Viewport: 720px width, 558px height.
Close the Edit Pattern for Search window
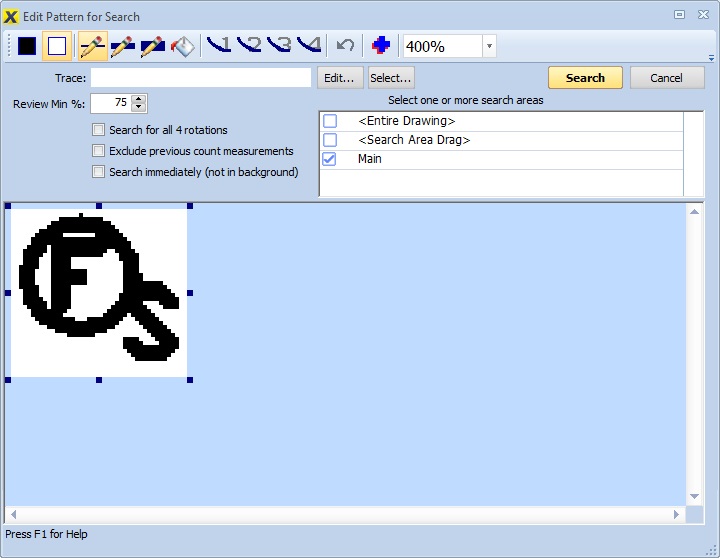click(x=703, y=15)
